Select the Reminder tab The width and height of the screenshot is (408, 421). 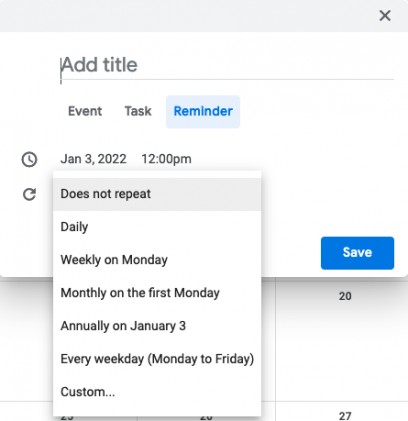tap(203, 111)
